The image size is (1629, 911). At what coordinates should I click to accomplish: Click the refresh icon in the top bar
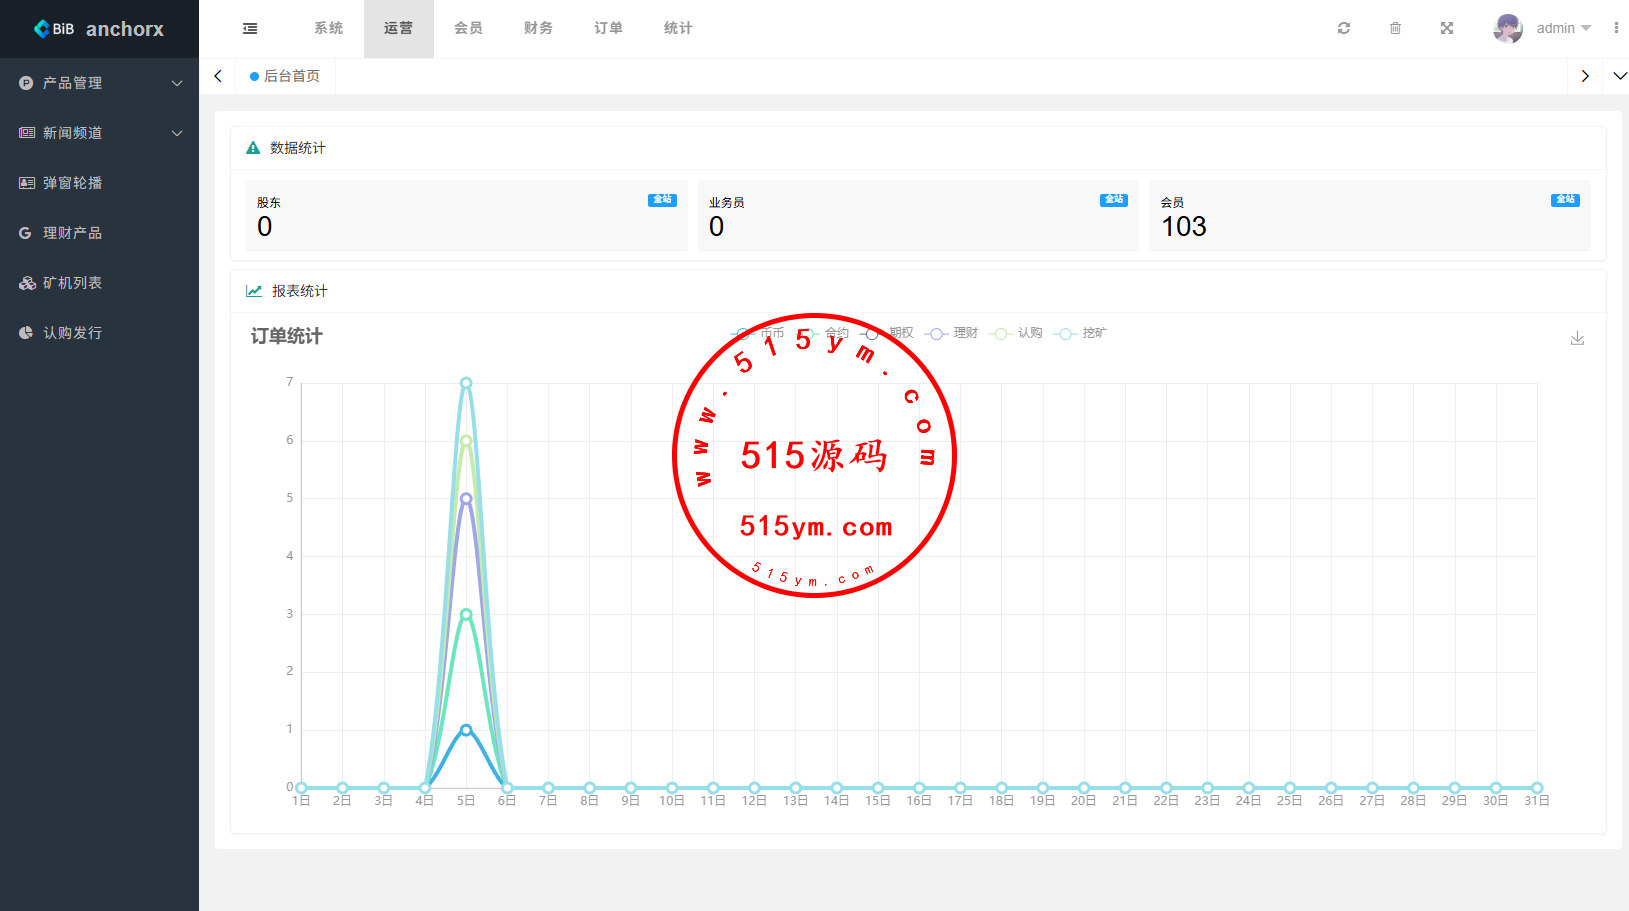click(x=1344, y=28)
